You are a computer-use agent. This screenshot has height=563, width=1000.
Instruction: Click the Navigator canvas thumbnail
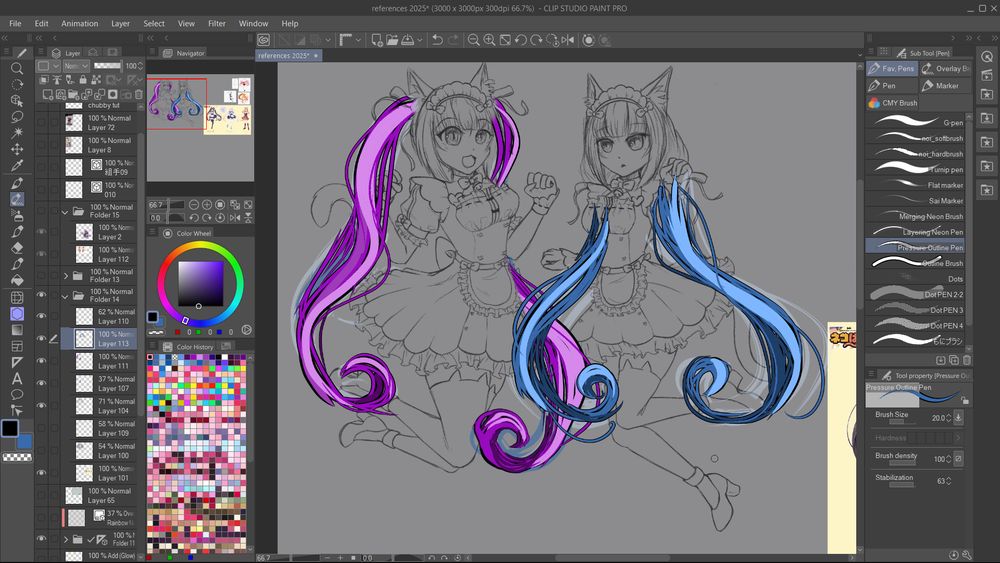pos(200,105)
